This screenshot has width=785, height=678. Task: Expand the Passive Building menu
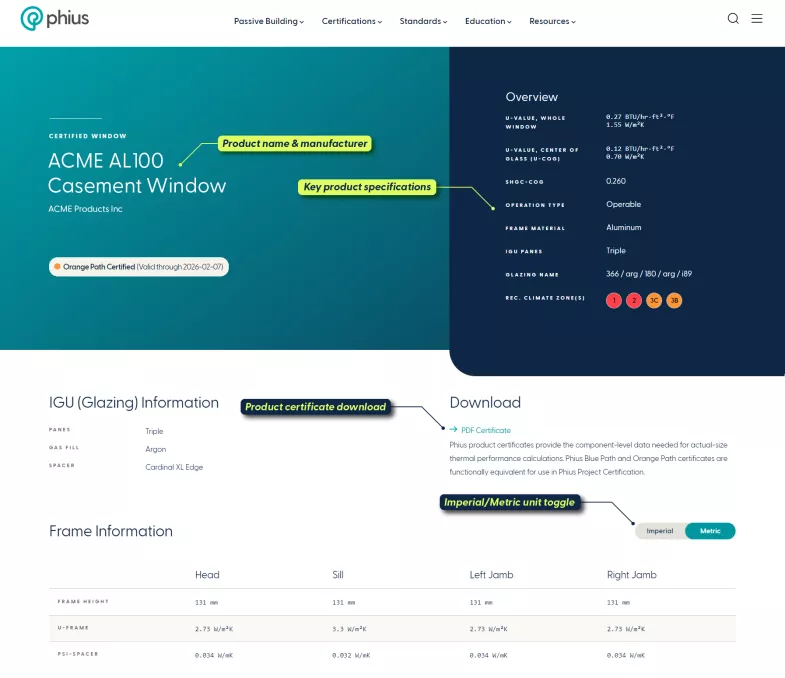pos(268,21)
